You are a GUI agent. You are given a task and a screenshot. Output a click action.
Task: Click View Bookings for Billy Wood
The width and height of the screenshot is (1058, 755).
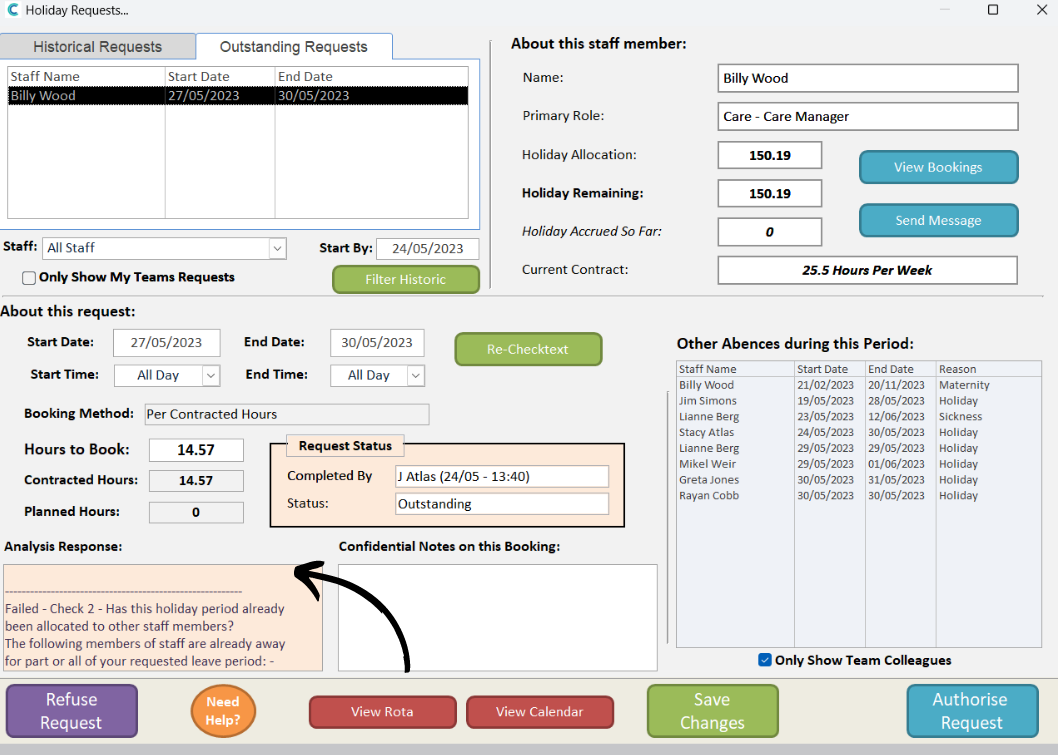tap(938, 168)
